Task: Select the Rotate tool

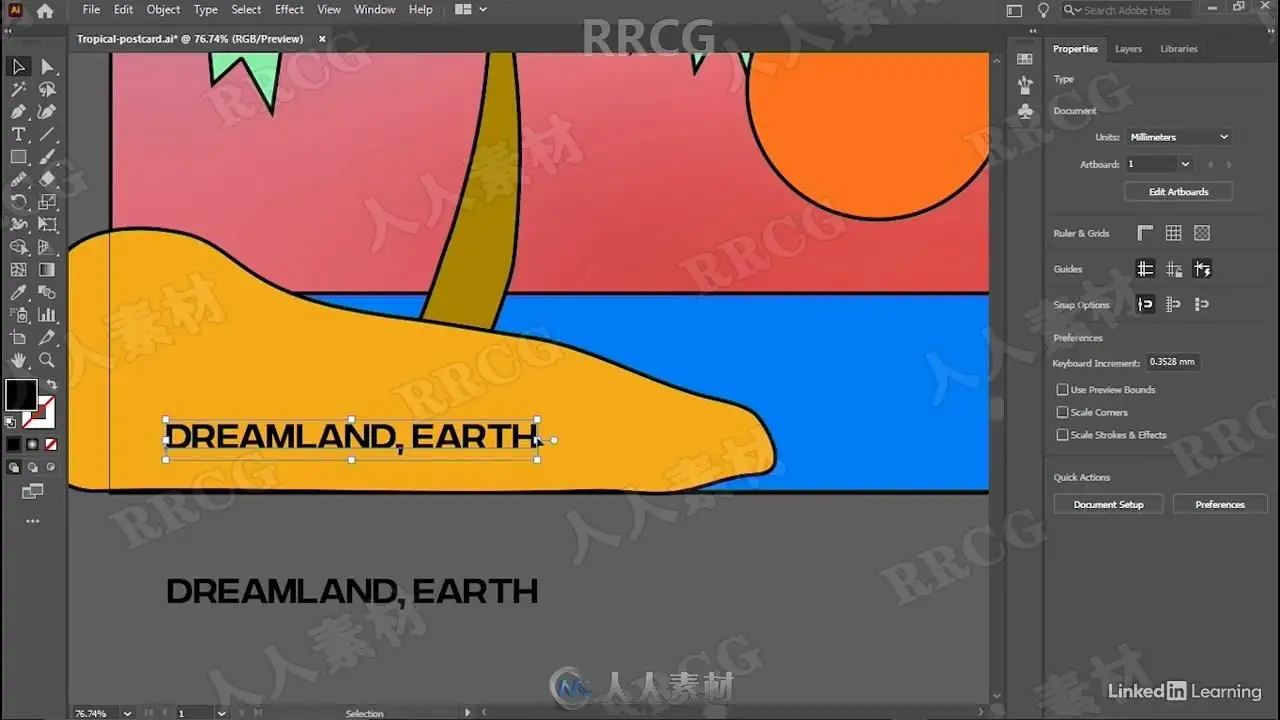Action: pyautogui.click(x=18, y=202)
